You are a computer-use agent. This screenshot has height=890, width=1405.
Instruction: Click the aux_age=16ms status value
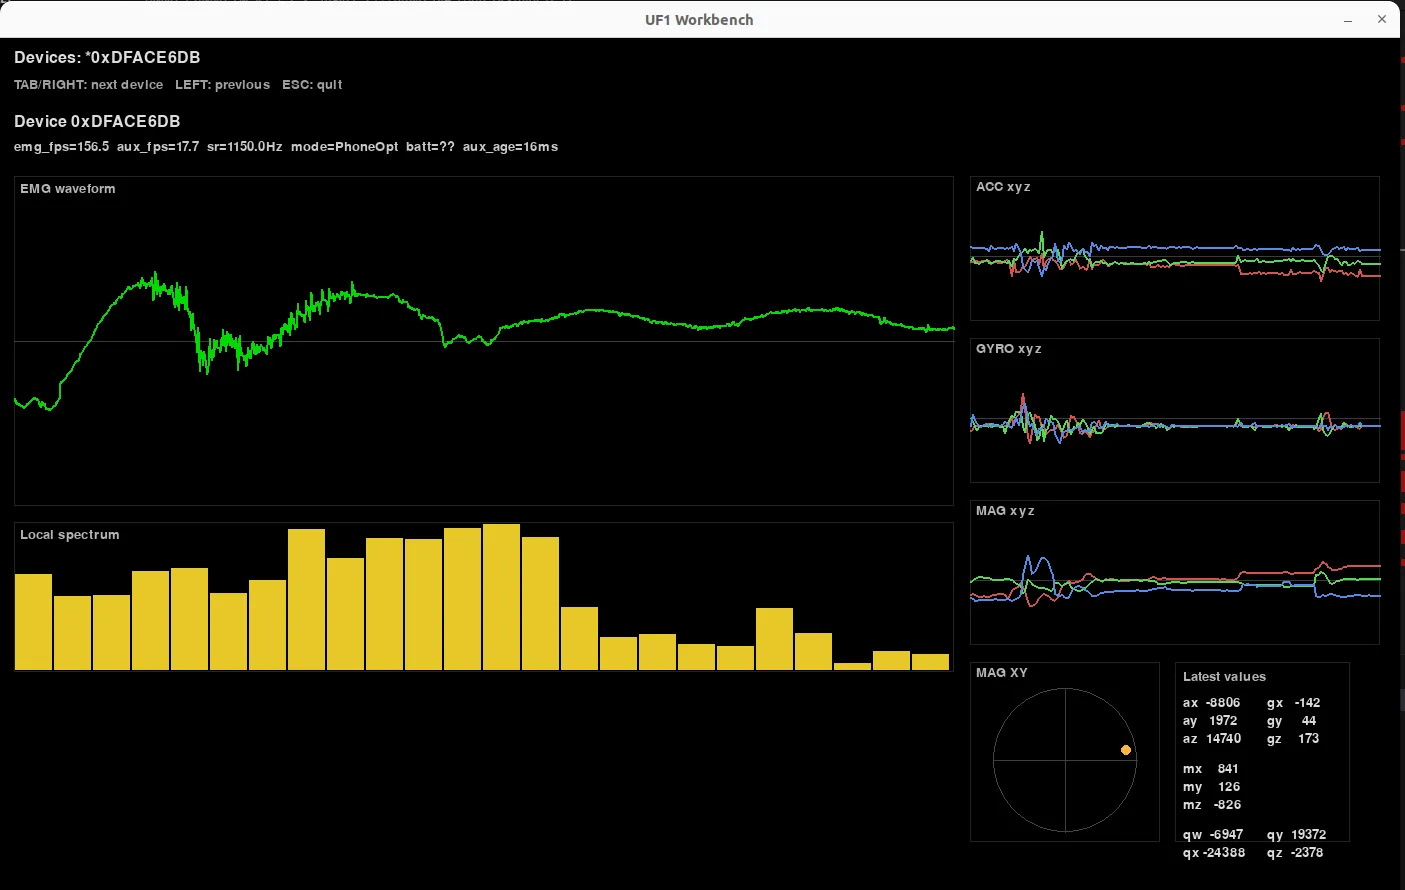pos(513,146)
